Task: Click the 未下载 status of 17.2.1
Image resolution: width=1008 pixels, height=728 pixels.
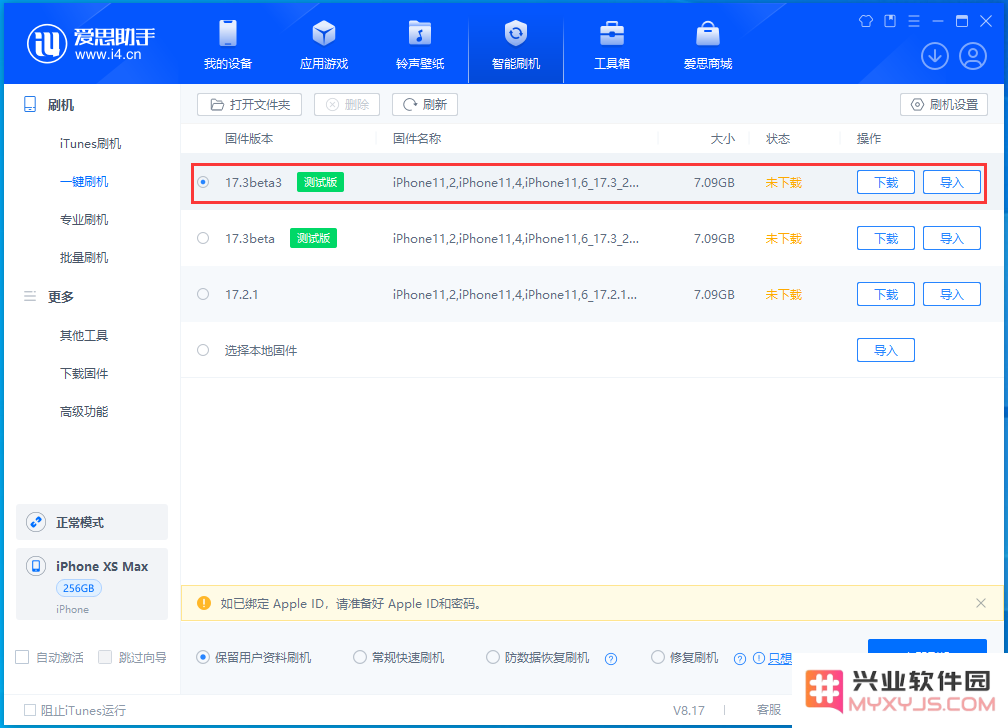Action: 784,294
